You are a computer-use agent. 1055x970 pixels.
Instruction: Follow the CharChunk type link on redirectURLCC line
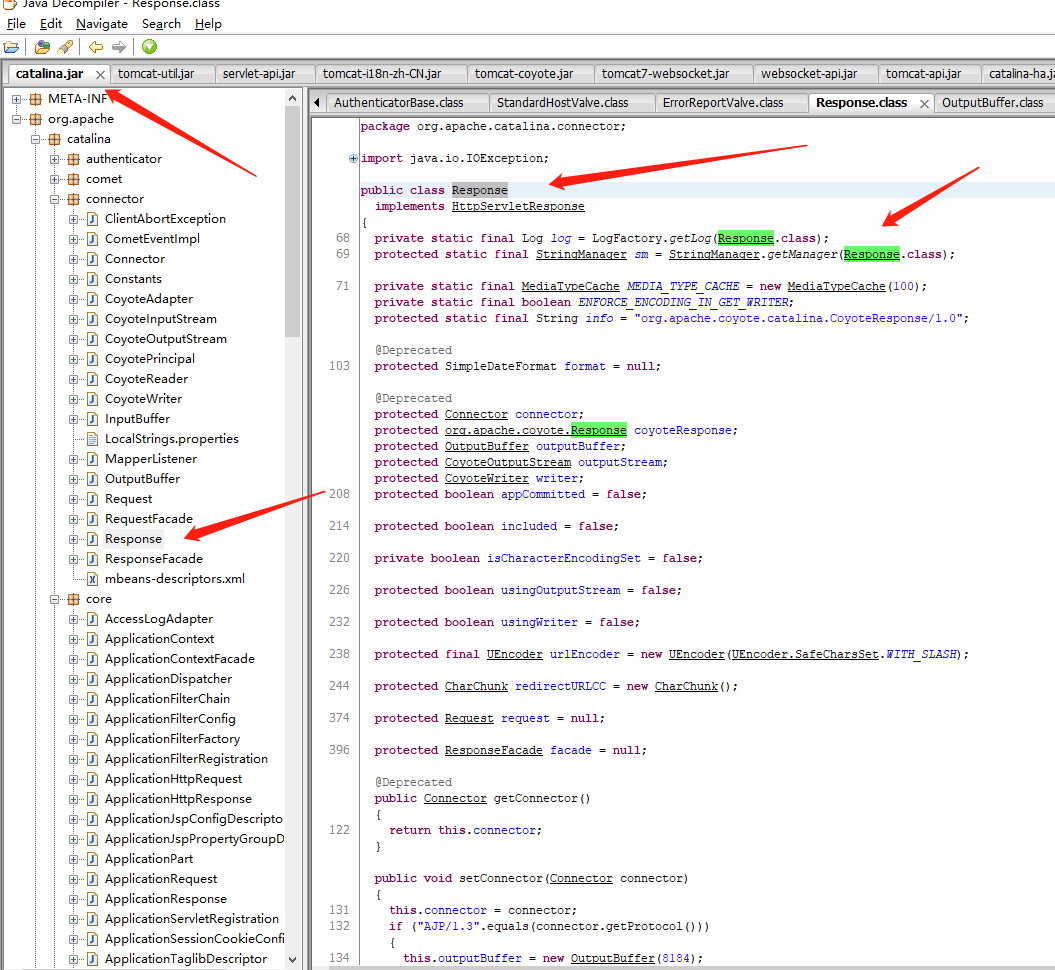(476, 687)
